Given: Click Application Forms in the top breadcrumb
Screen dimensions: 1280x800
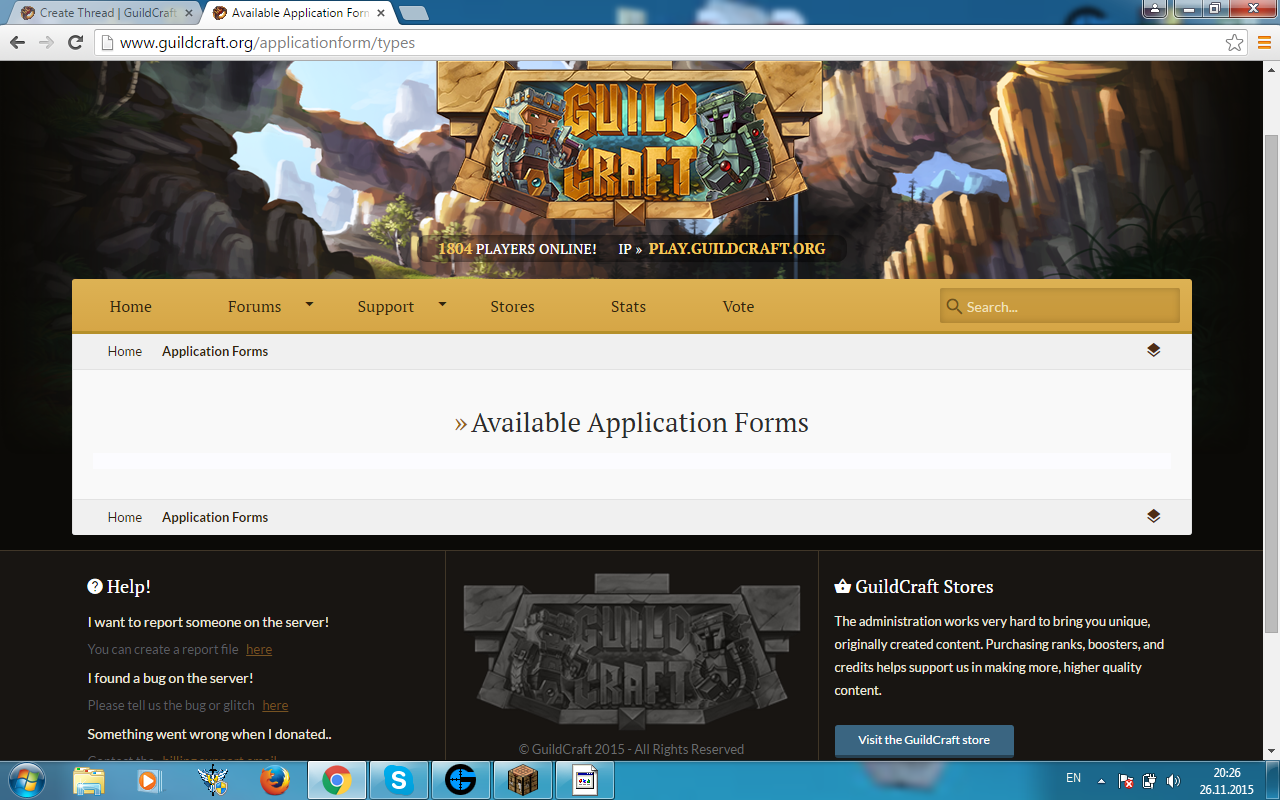Looking at the screenshot, I should 215,351.
